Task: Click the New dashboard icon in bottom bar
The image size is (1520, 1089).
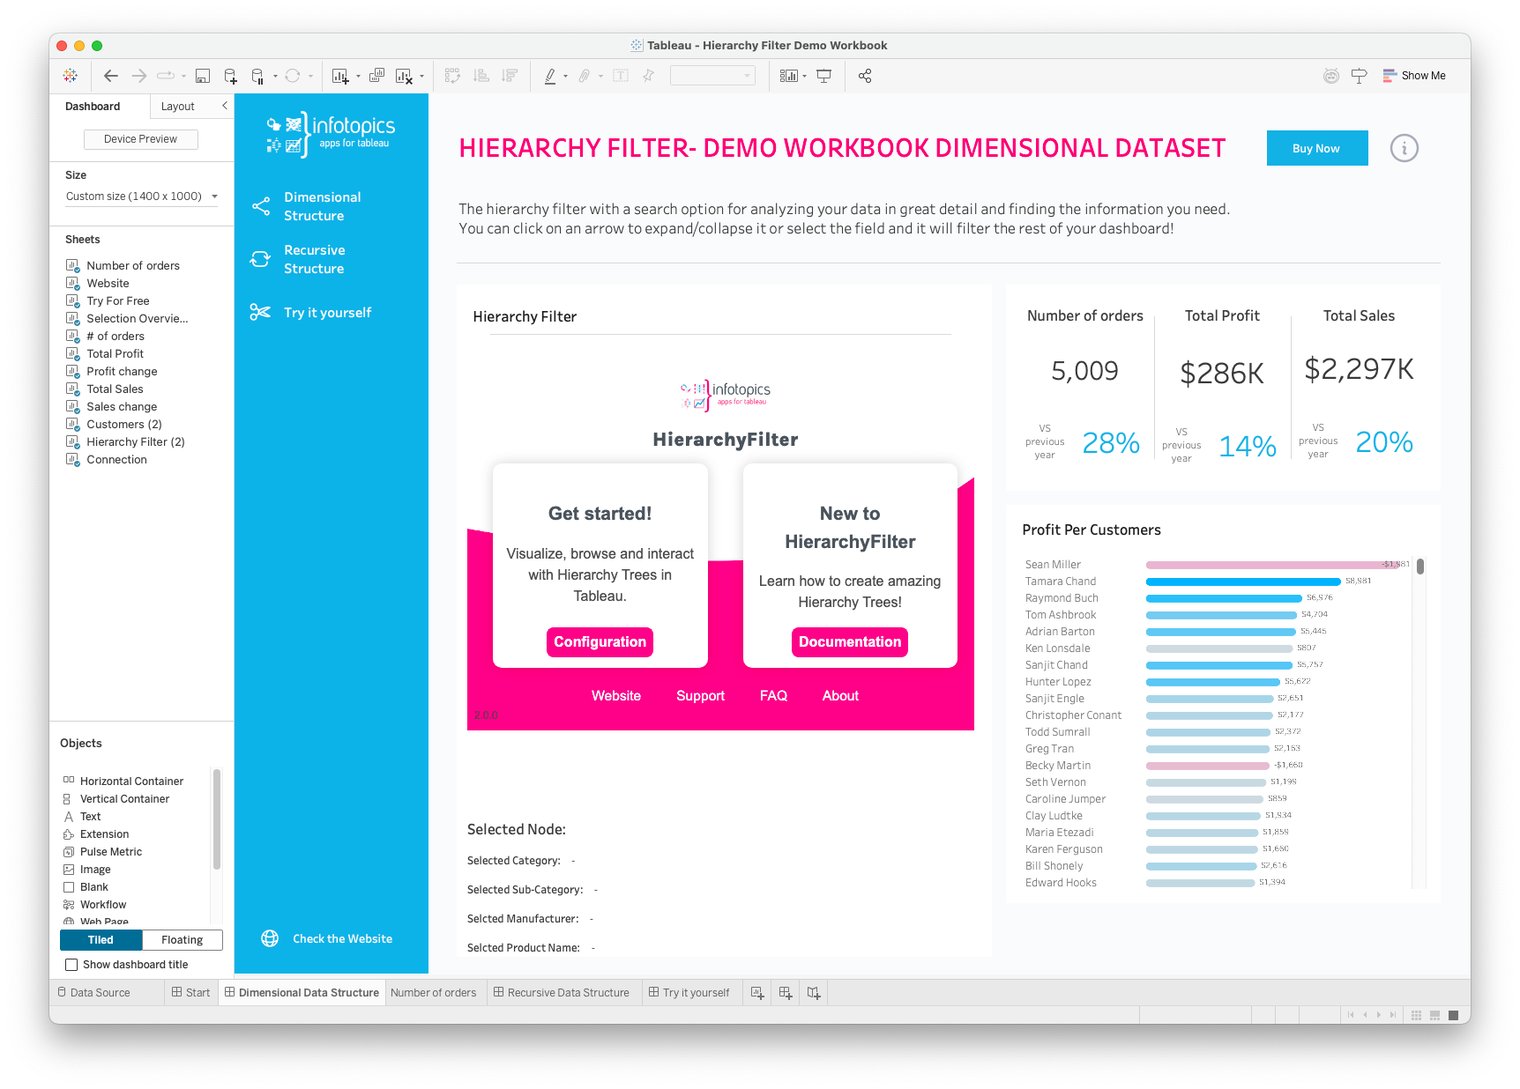Action: 785,993
